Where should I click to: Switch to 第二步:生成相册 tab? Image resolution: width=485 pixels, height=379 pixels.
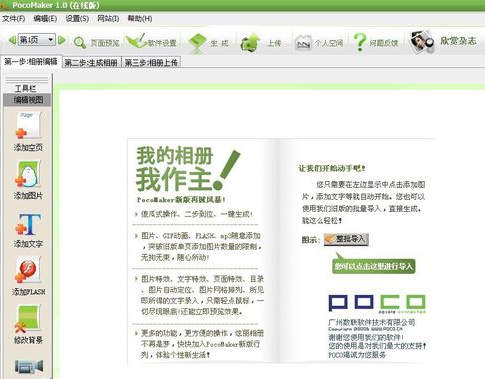pos(91,62)
